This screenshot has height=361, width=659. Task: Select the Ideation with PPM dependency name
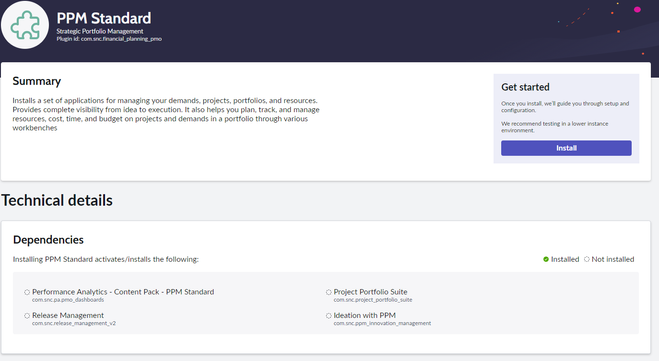tap(364, 315)
